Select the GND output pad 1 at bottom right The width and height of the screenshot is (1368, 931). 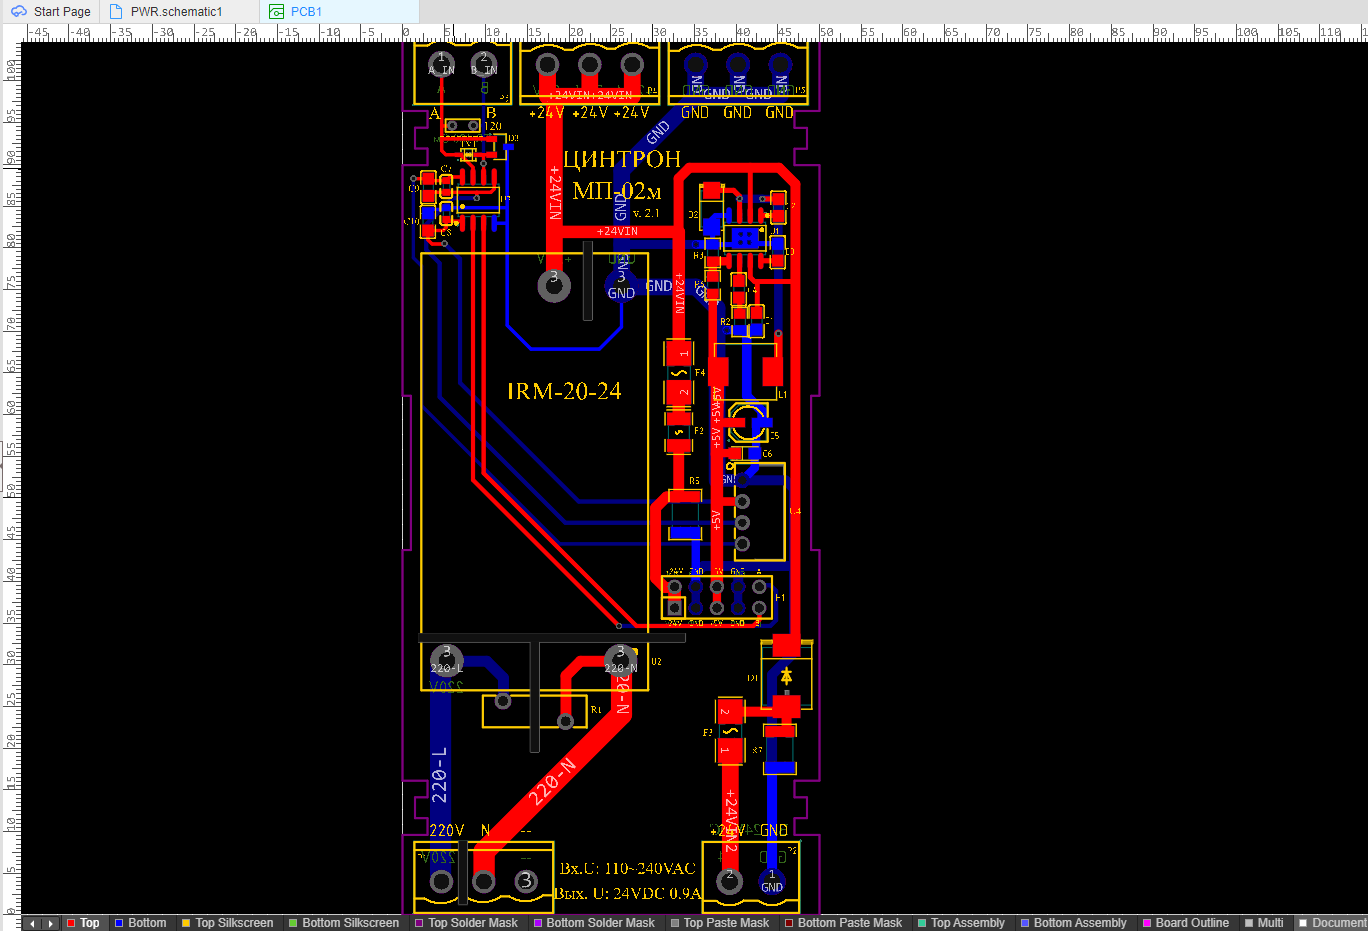(772, 880)
